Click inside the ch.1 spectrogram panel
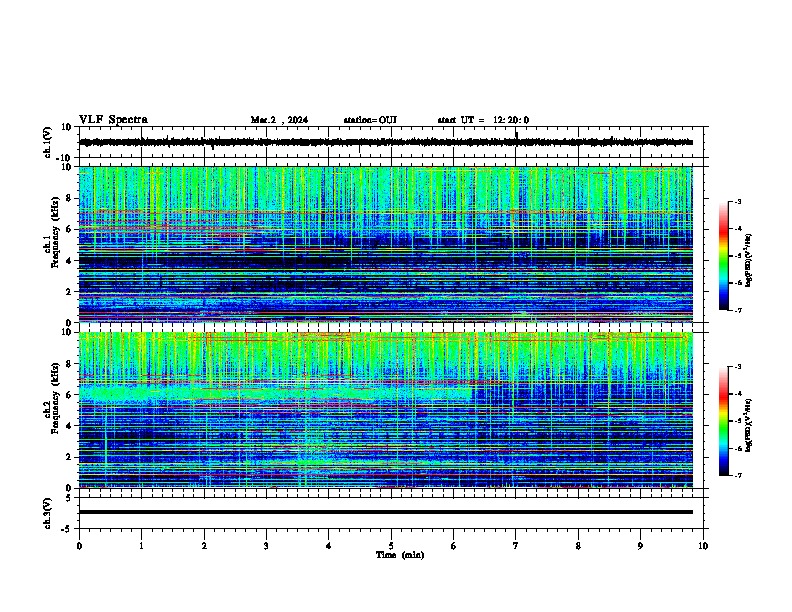The width and height of the screenshot is (792, 612). coord(386,244)
